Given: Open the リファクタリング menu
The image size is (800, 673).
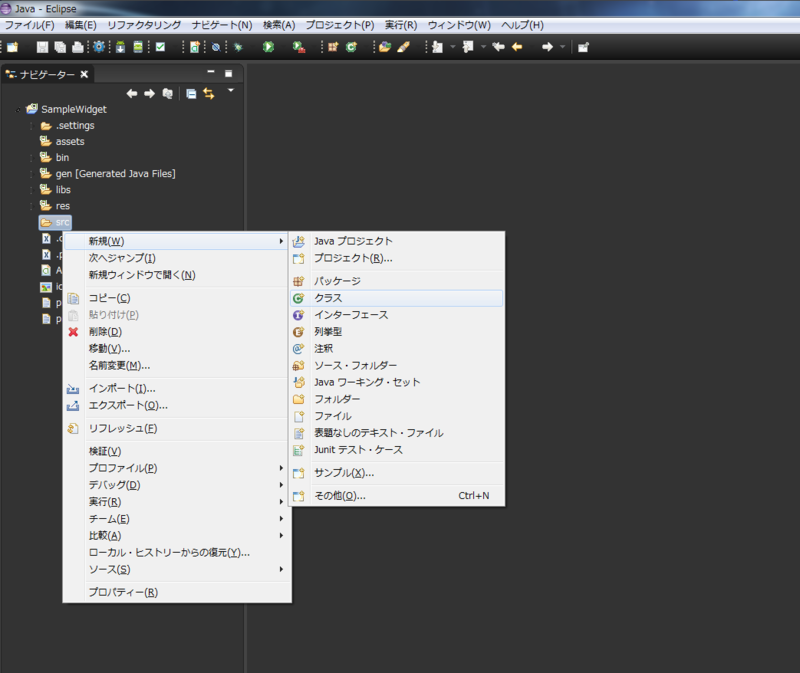Looking at the screenshot, I should coord(144,25).
